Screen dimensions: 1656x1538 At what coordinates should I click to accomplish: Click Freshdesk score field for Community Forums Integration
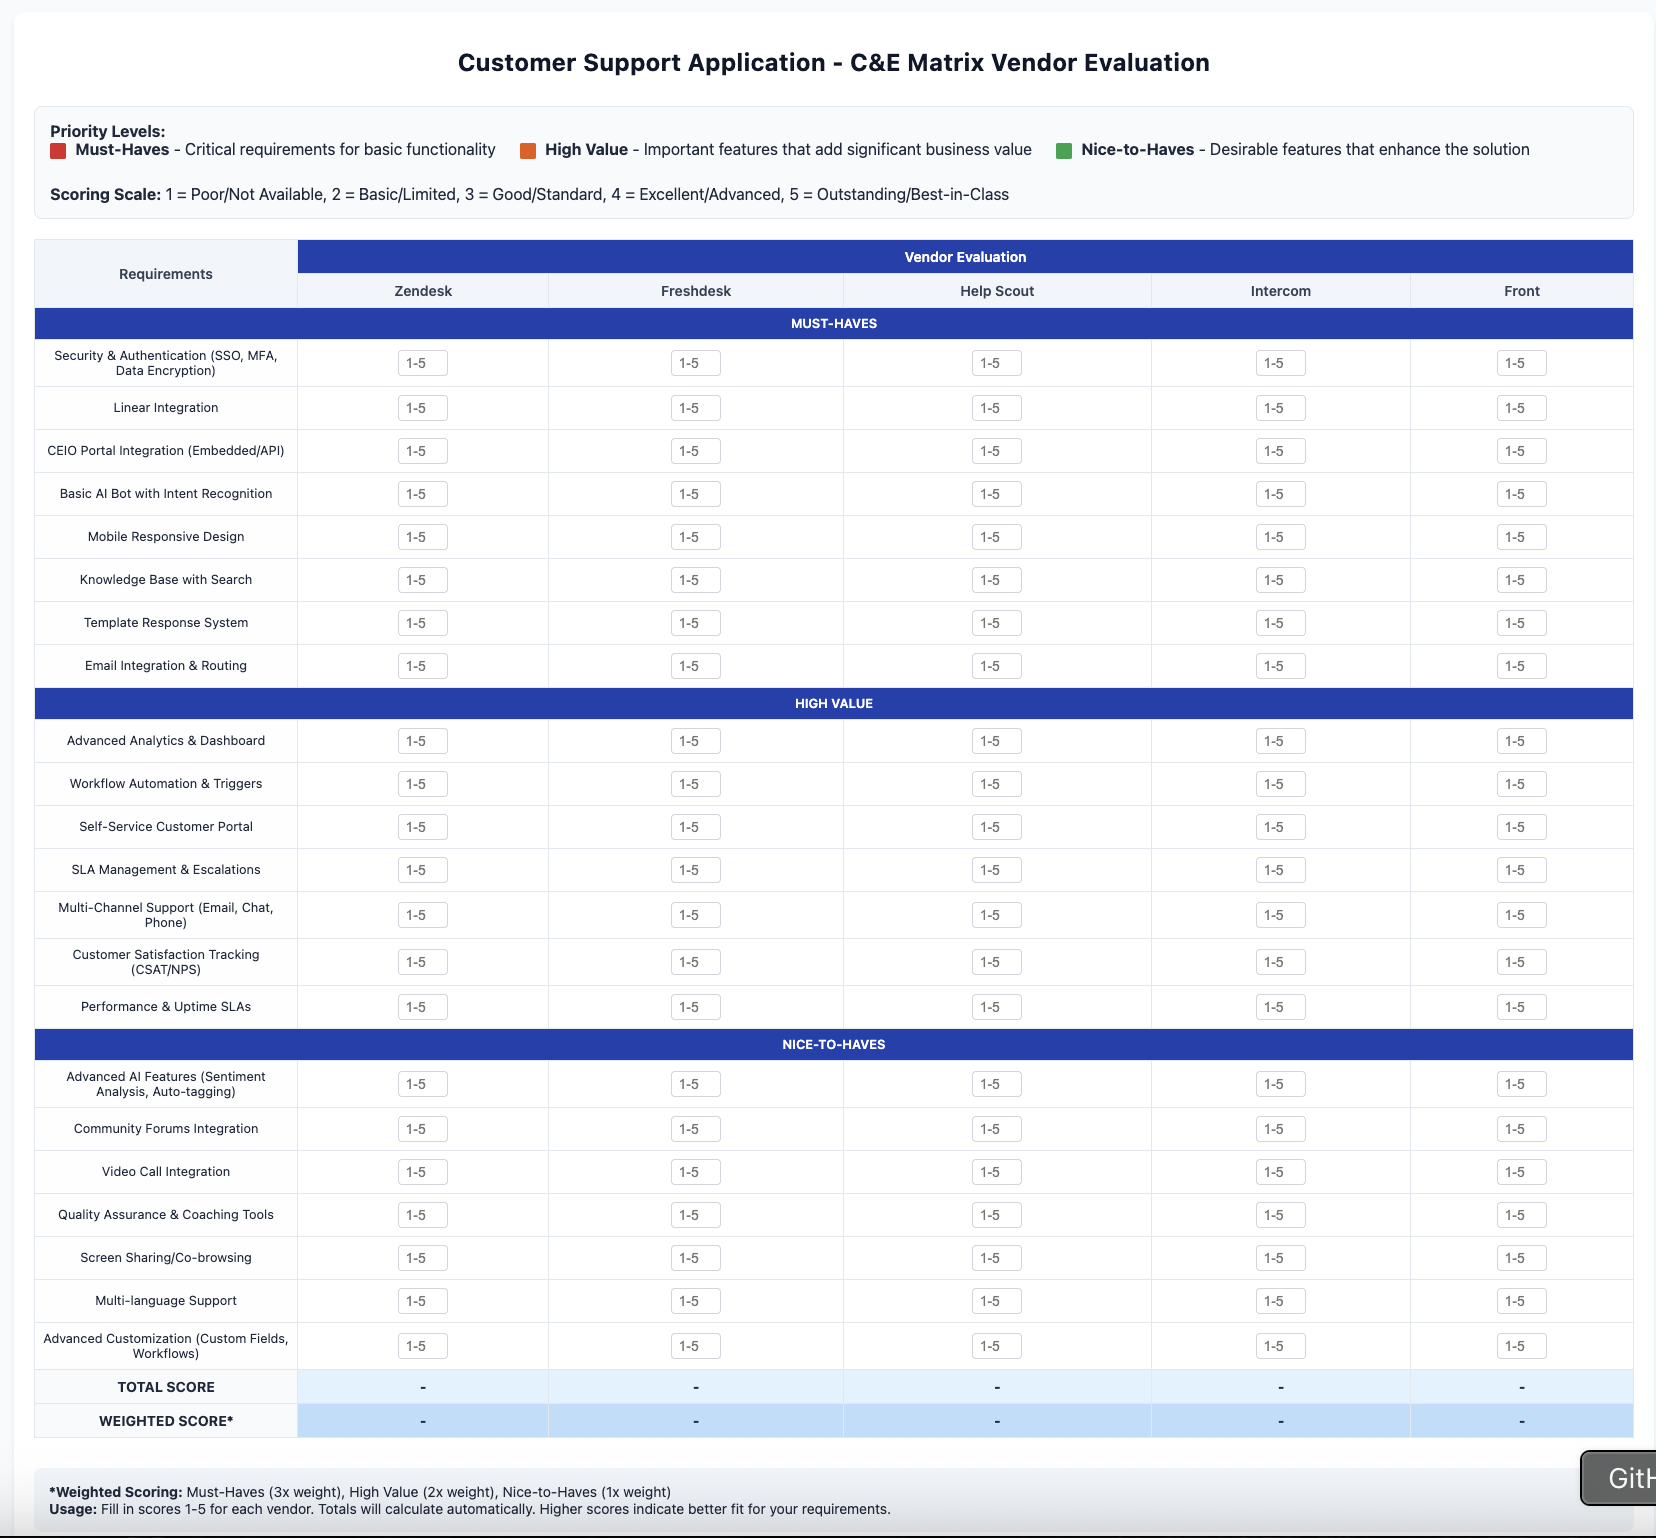tap(696, 1129)
